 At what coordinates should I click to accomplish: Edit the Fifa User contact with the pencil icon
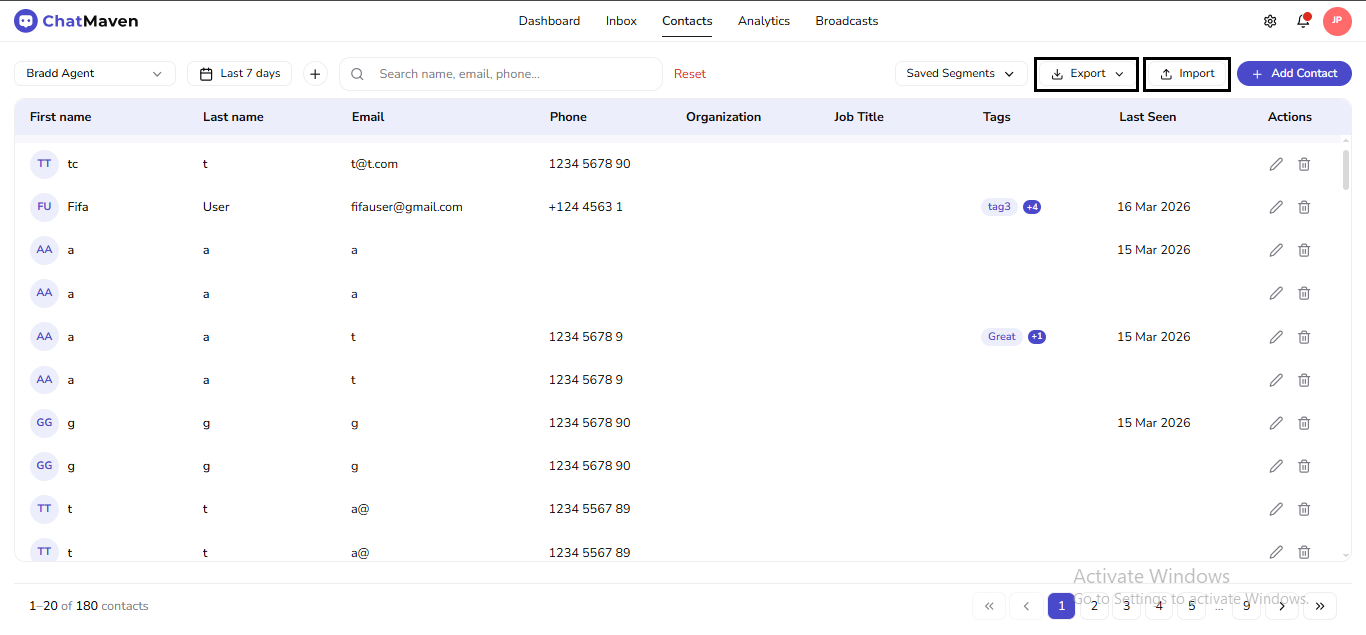click(x=1276, y=206)
